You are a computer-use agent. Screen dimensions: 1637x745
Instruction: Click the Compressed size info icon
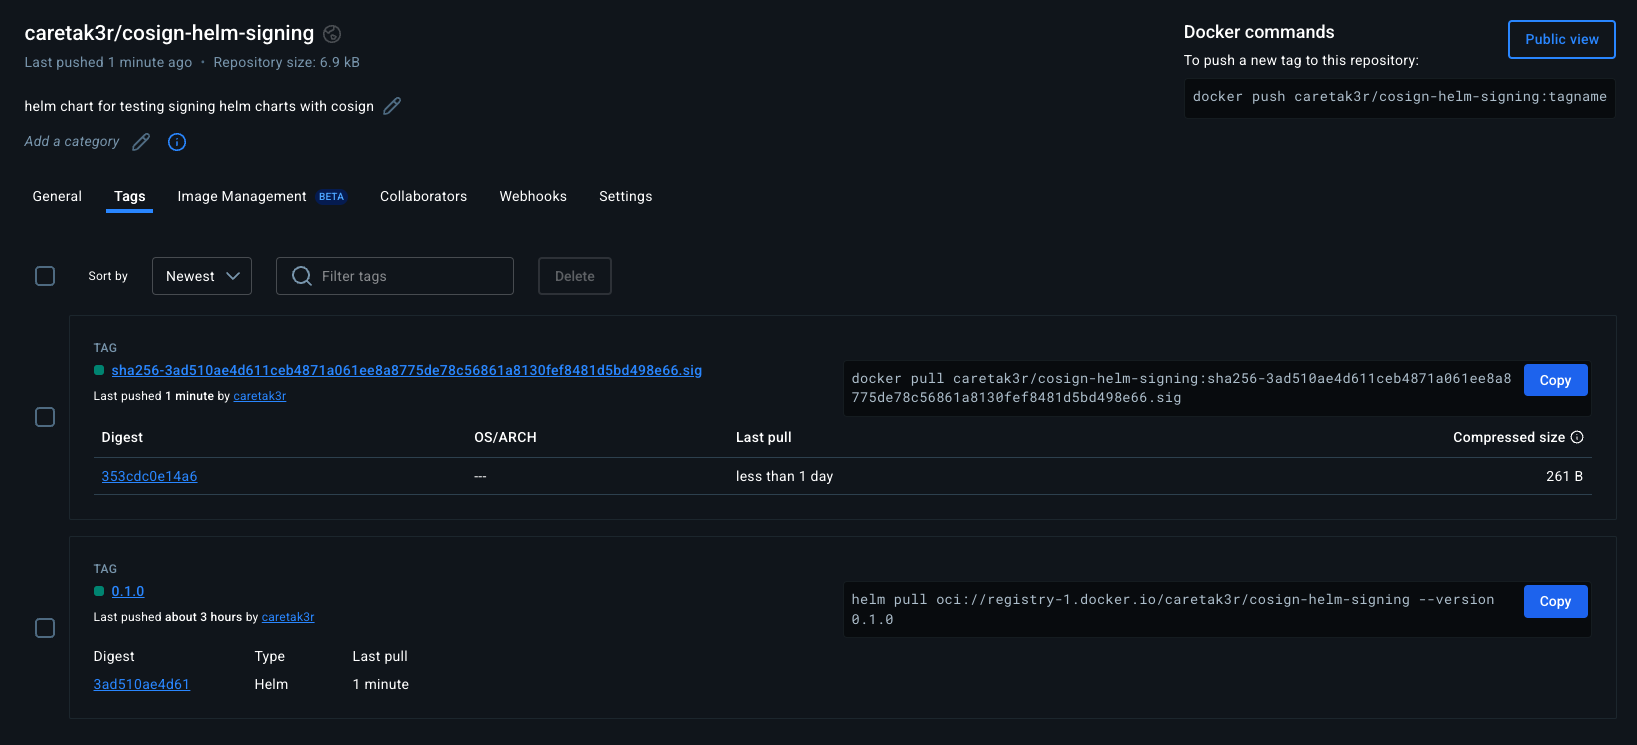(x=1577, y=437)
